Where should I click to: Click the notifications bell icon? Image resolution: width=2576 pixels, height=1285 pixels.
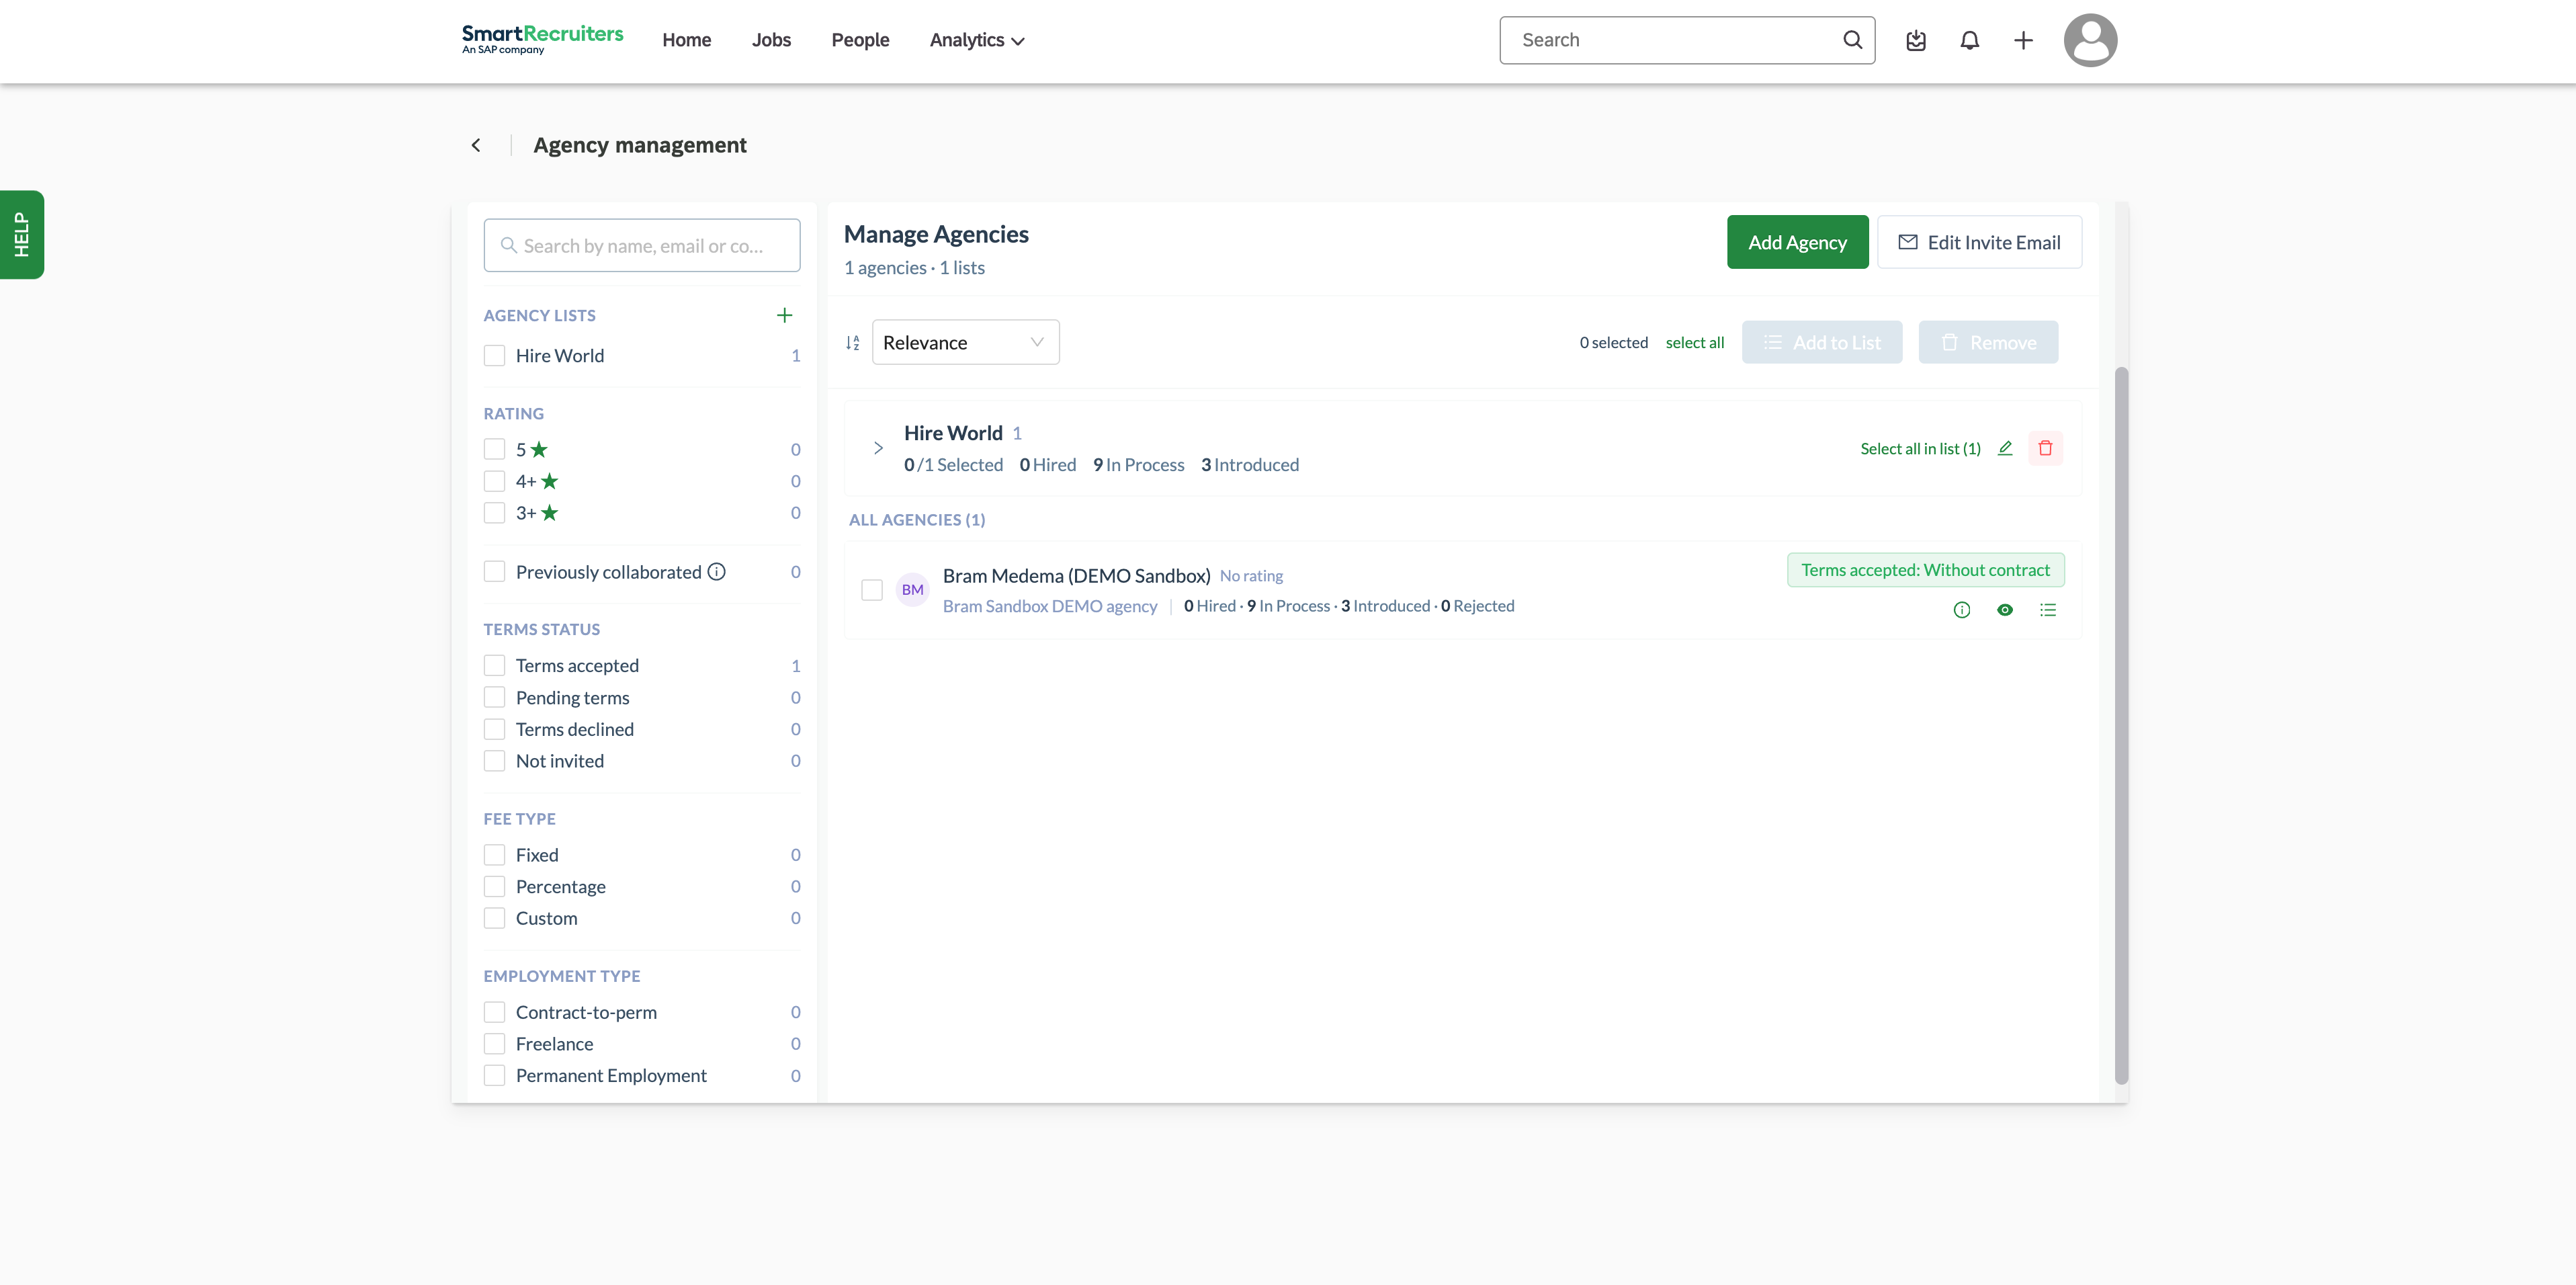tap(1969, 40)
